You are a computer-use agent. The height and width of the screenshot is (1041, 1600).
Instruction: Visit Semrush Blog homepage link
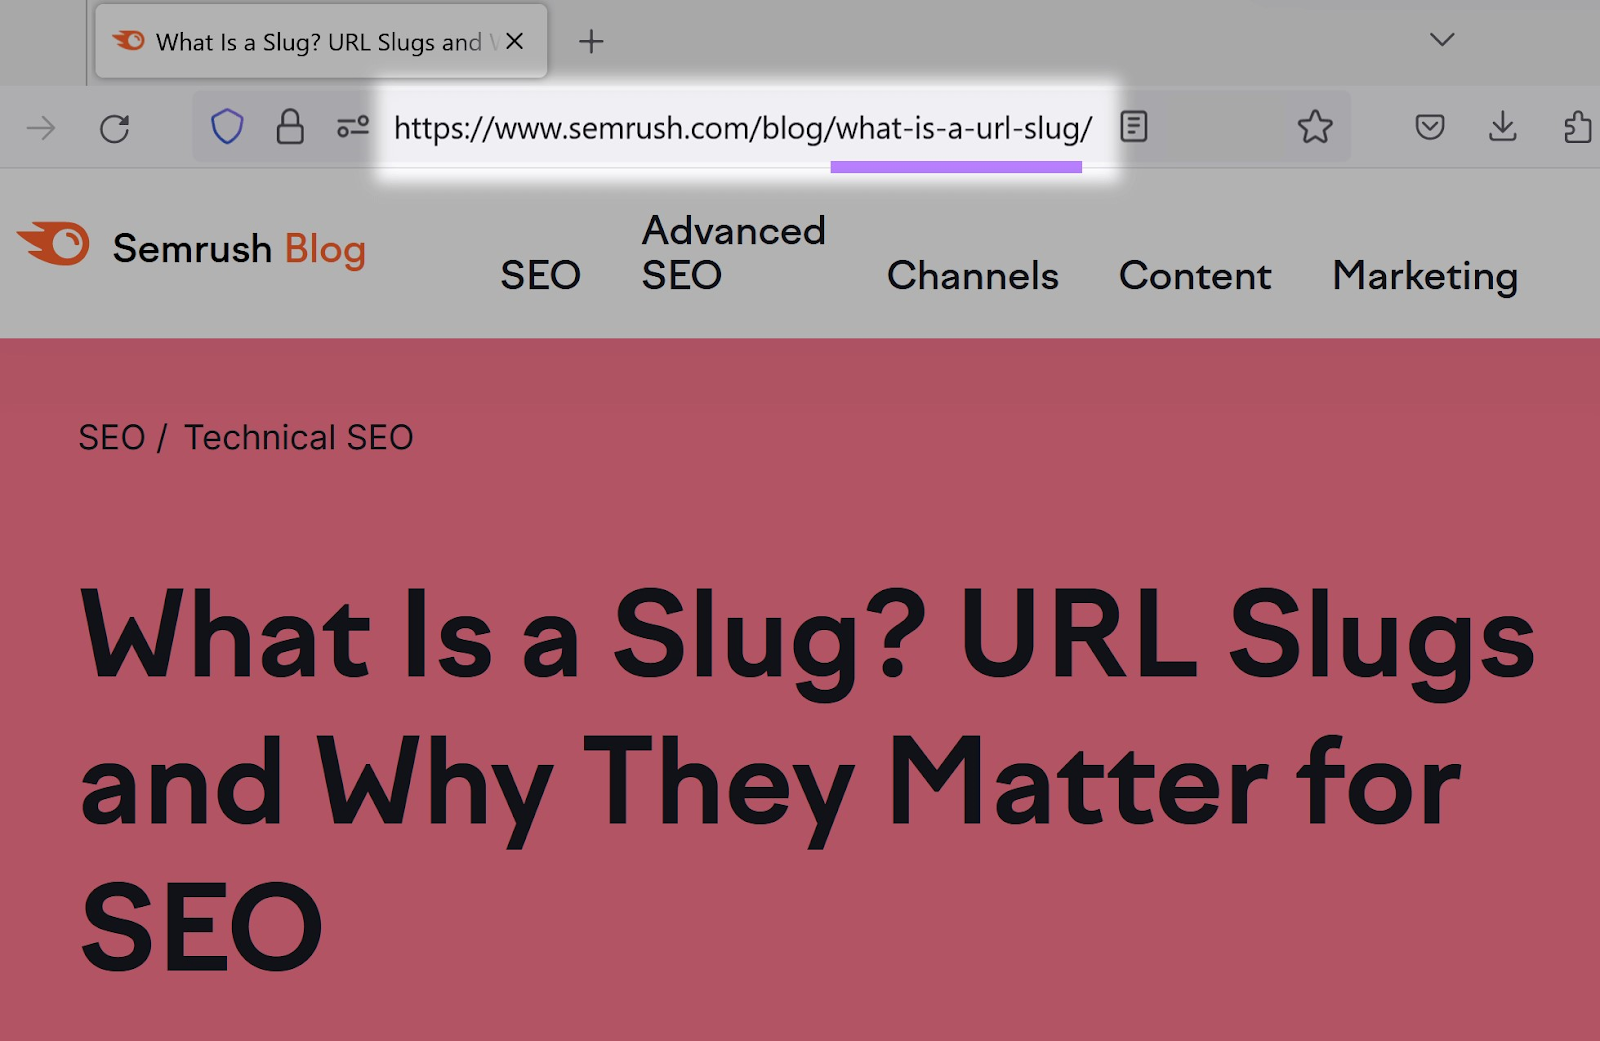click(238, 249)
